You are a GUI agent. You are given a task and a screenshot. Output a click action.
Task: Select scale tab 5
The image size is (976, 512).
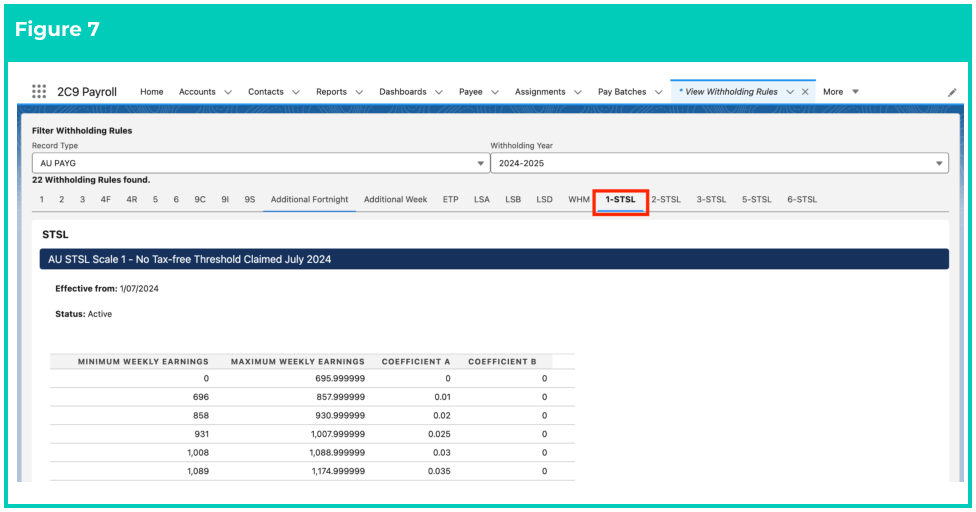coord(155,200)
